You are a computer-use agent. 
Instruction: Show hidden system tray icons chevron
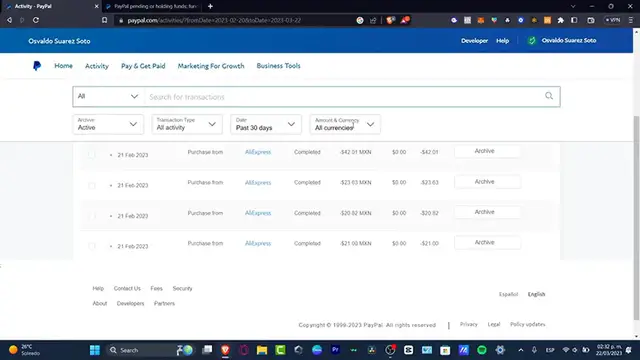pos(520,350)
